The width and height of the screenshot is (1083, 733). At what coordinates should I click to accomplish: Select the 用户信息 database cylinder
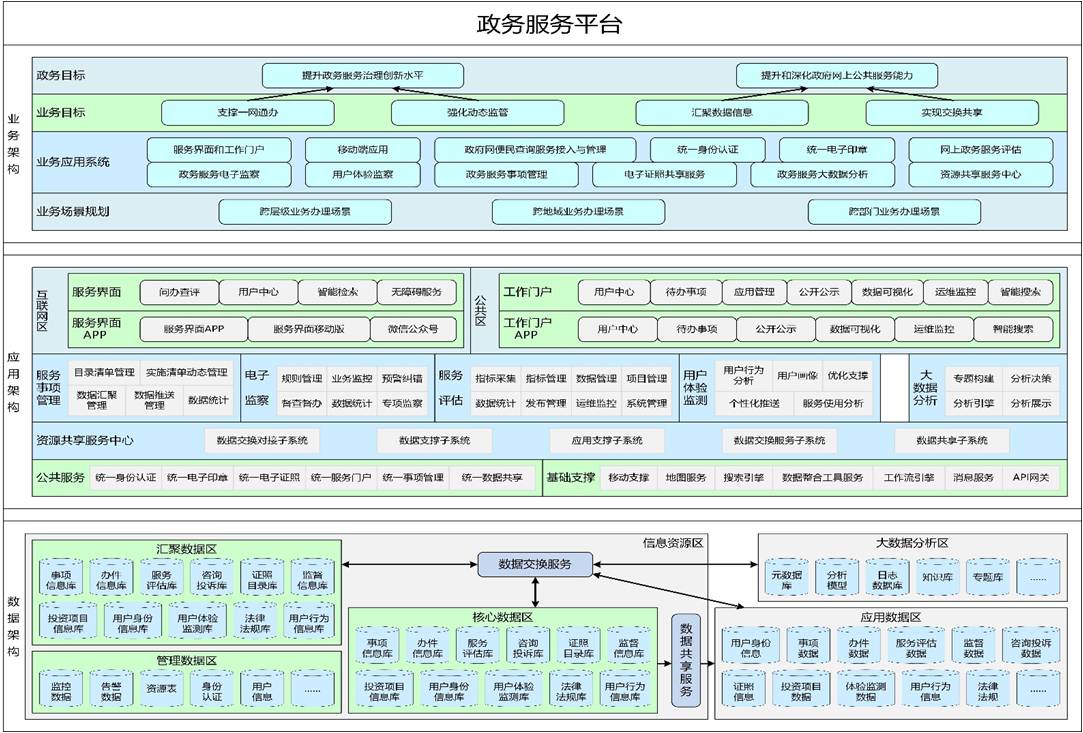(x=262, y=689)
